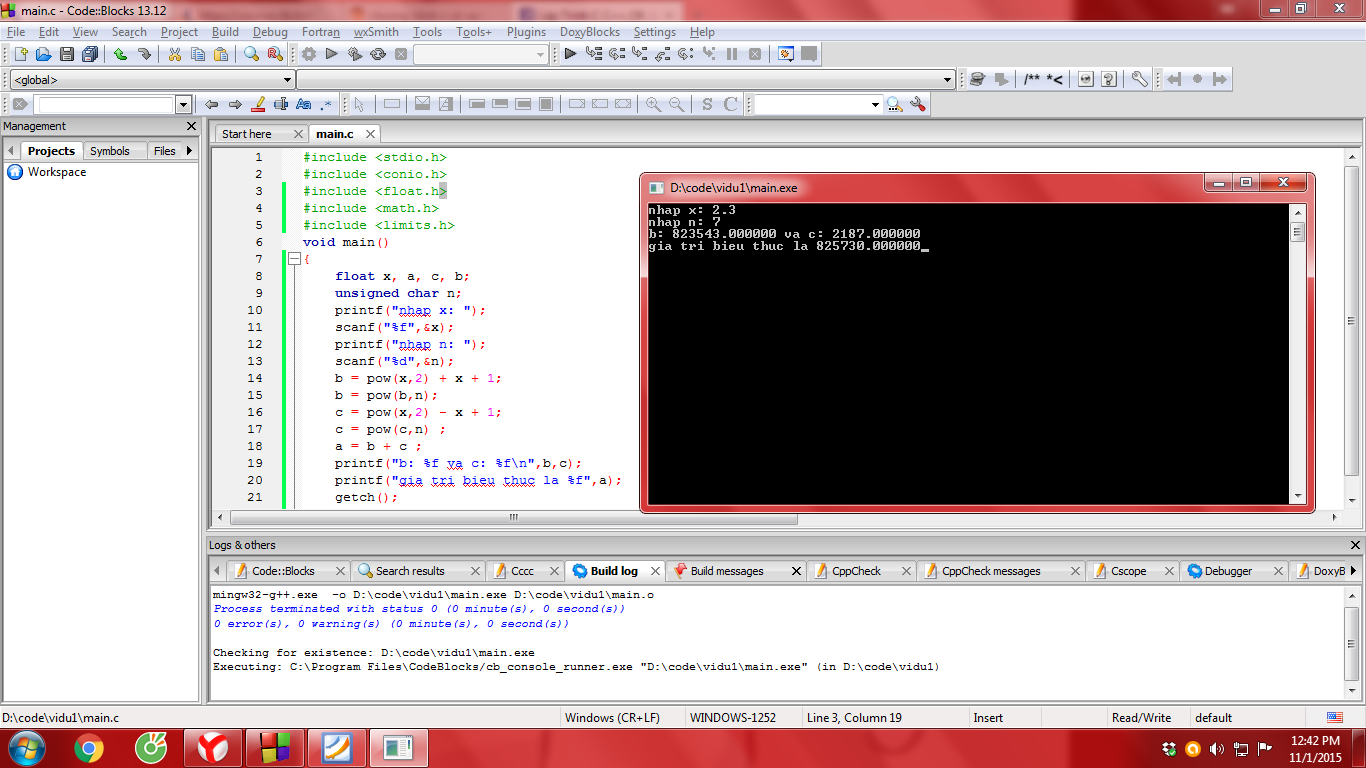Image resolution: width=1366 pixels, height=768 pixels.
Task: Click the Cut scissors icon
Action: pos(174,54)
